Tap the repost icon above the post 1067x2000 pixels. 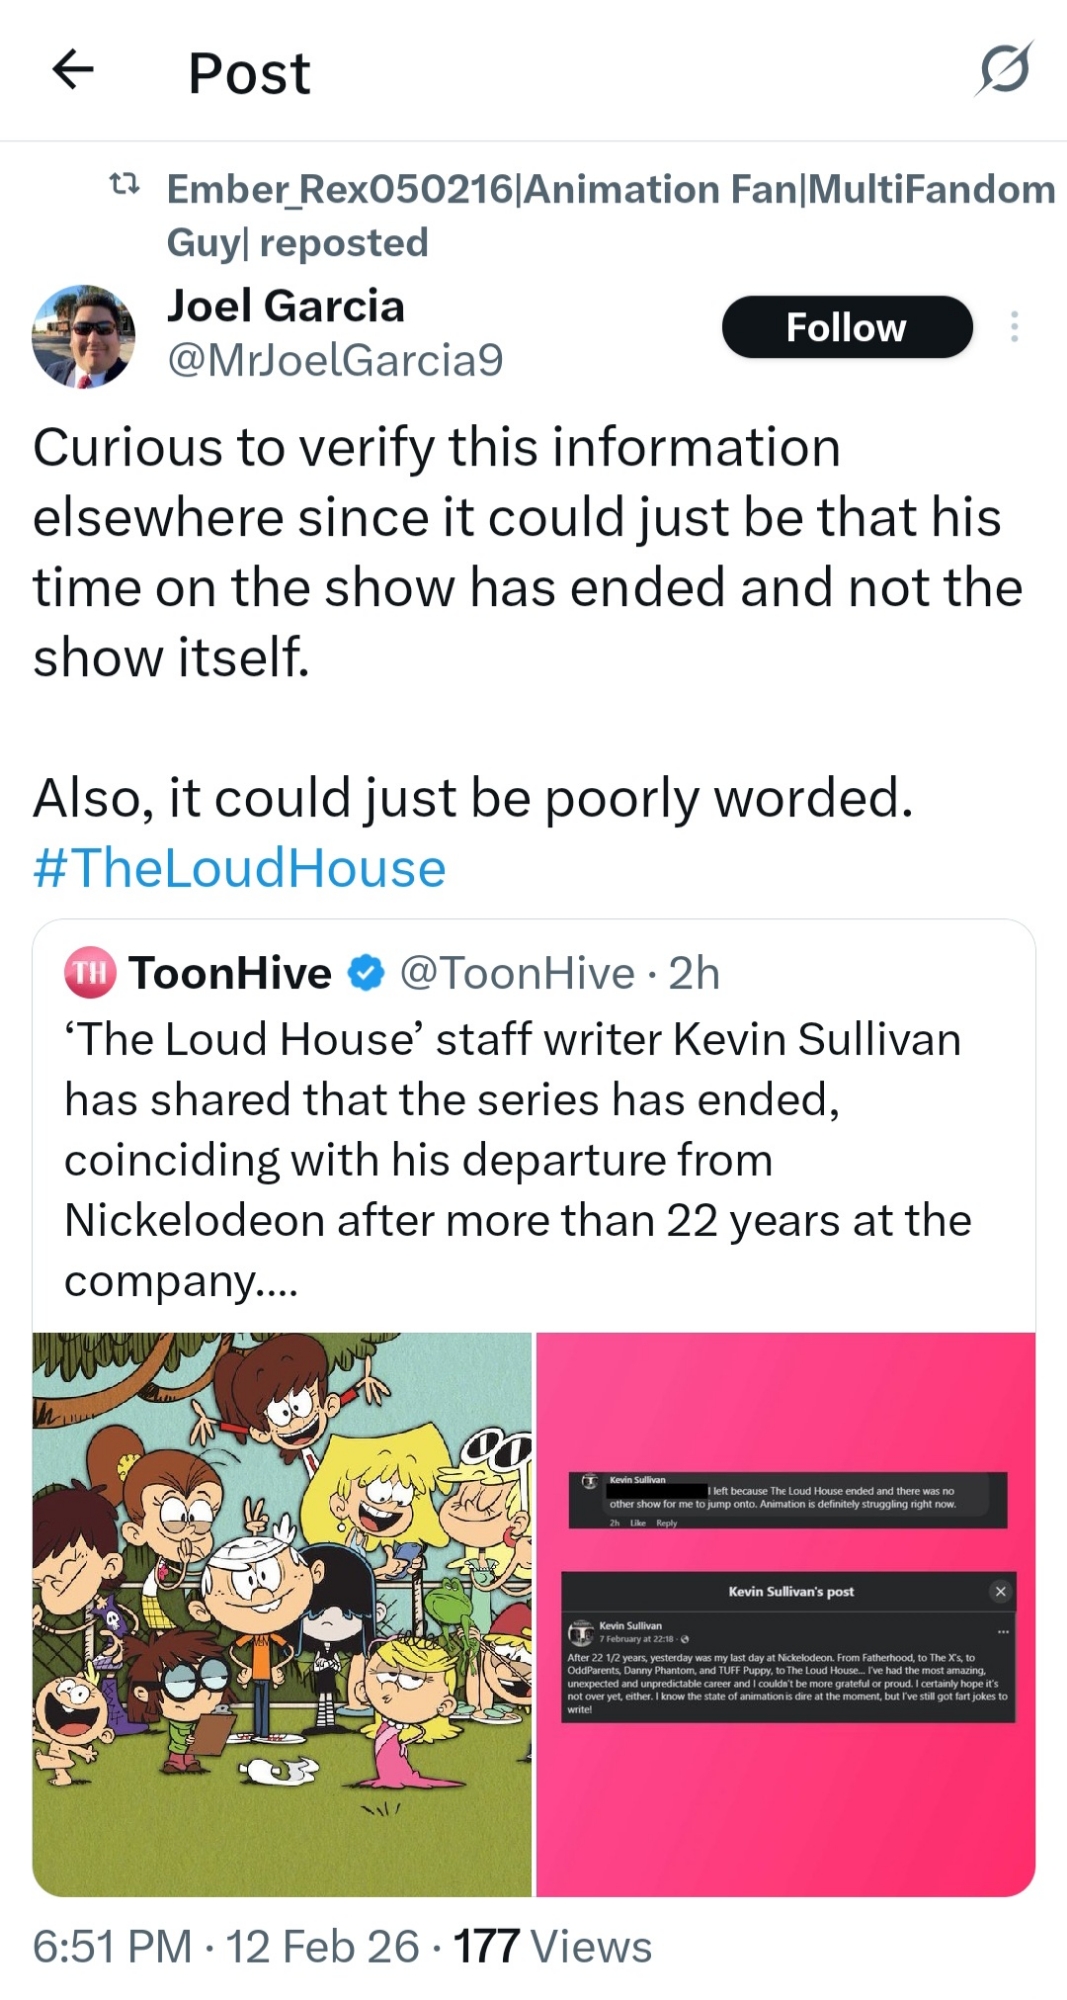tap(124, 186)
